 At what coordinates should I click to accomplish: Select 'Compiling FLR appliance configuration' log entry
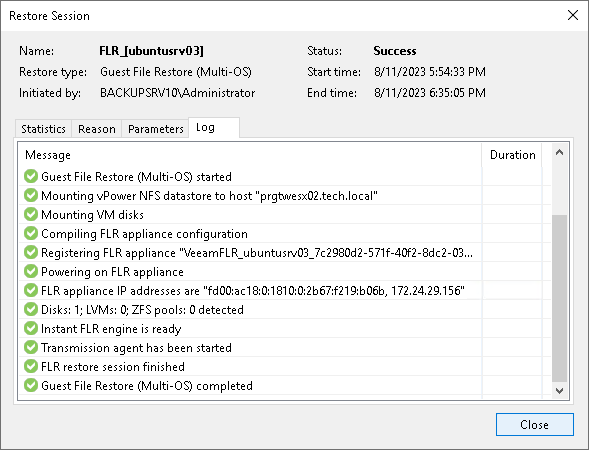pos(285,233)
